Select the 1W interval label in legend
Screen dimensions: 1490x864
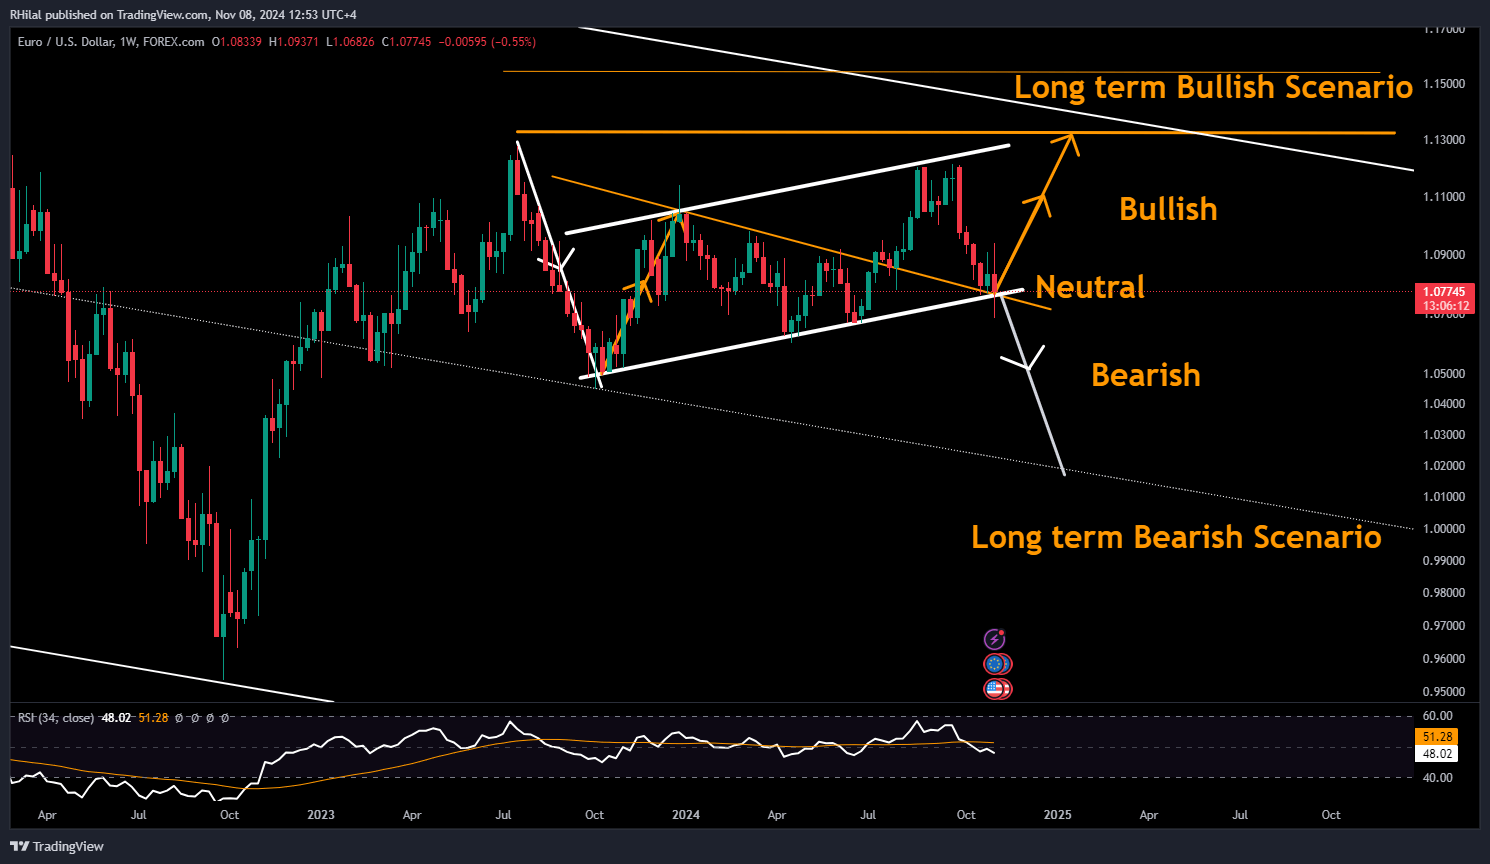pyautogui.click(x=127, y=42)
